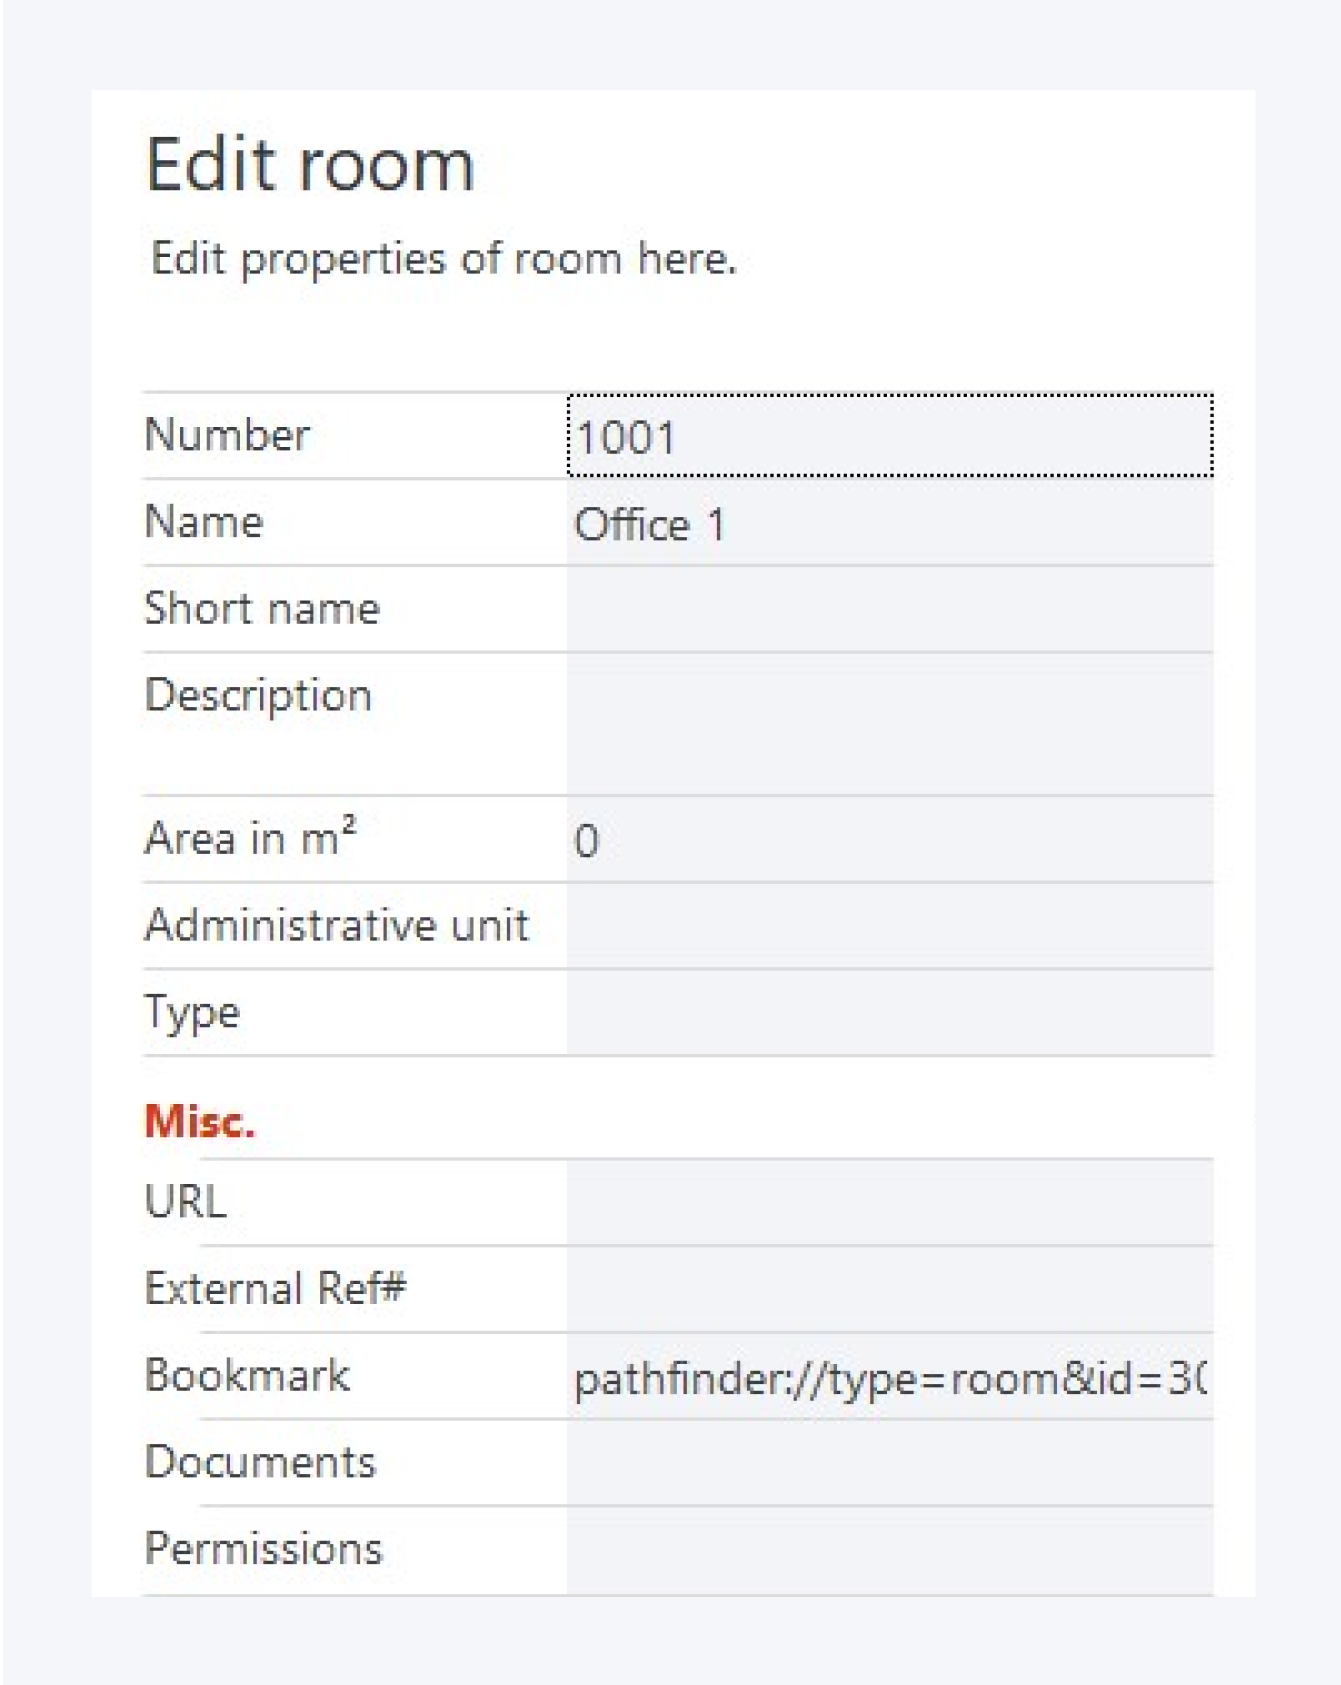Select the Name field showing Office 1
The width and height of the screenshot is (1341, 1685).
(889, 523)
